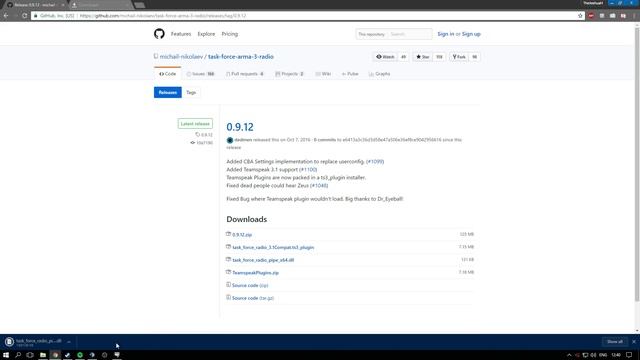This screenshot has height=360, width=640.
Task: Open task-force-arma-3-radio repository link
Action: click(x=241, y=57)
